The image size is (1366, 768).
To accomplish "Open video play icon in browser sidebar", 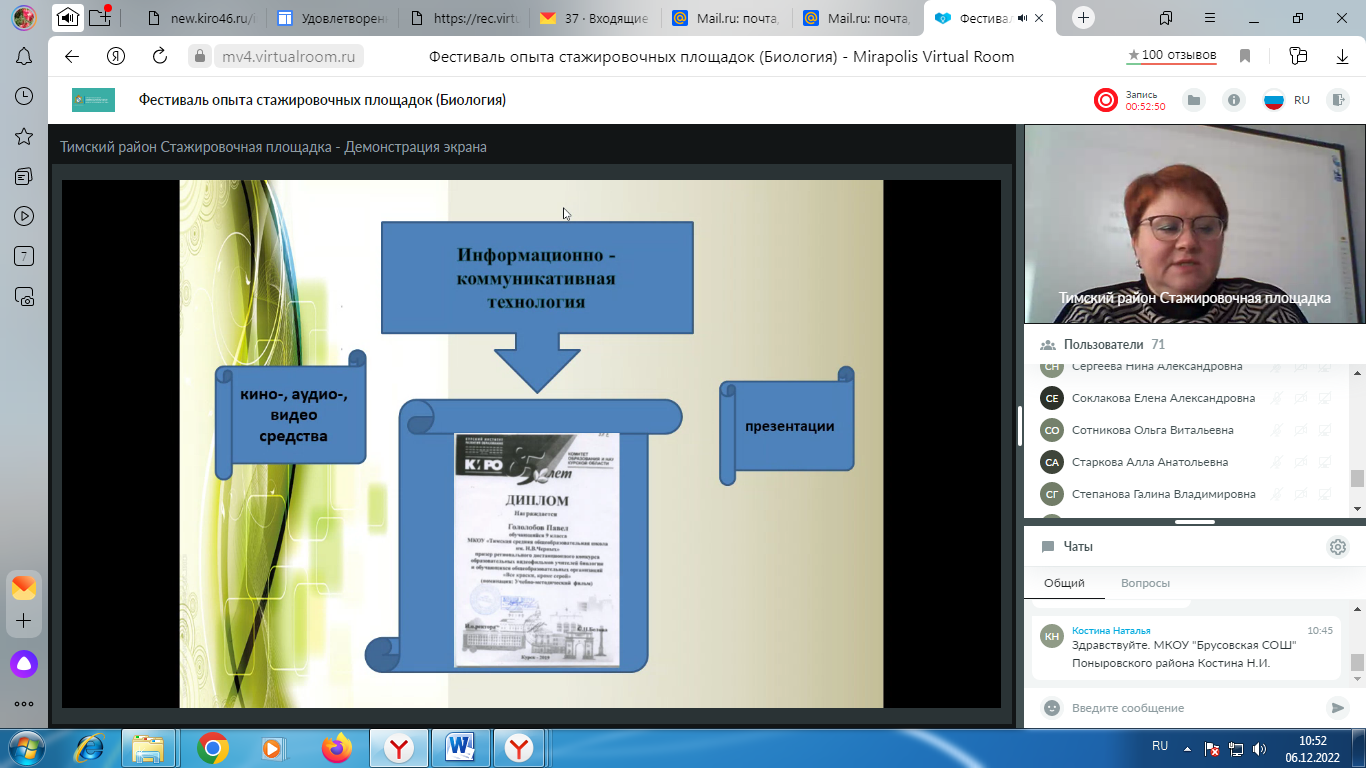I will (24, 216).
